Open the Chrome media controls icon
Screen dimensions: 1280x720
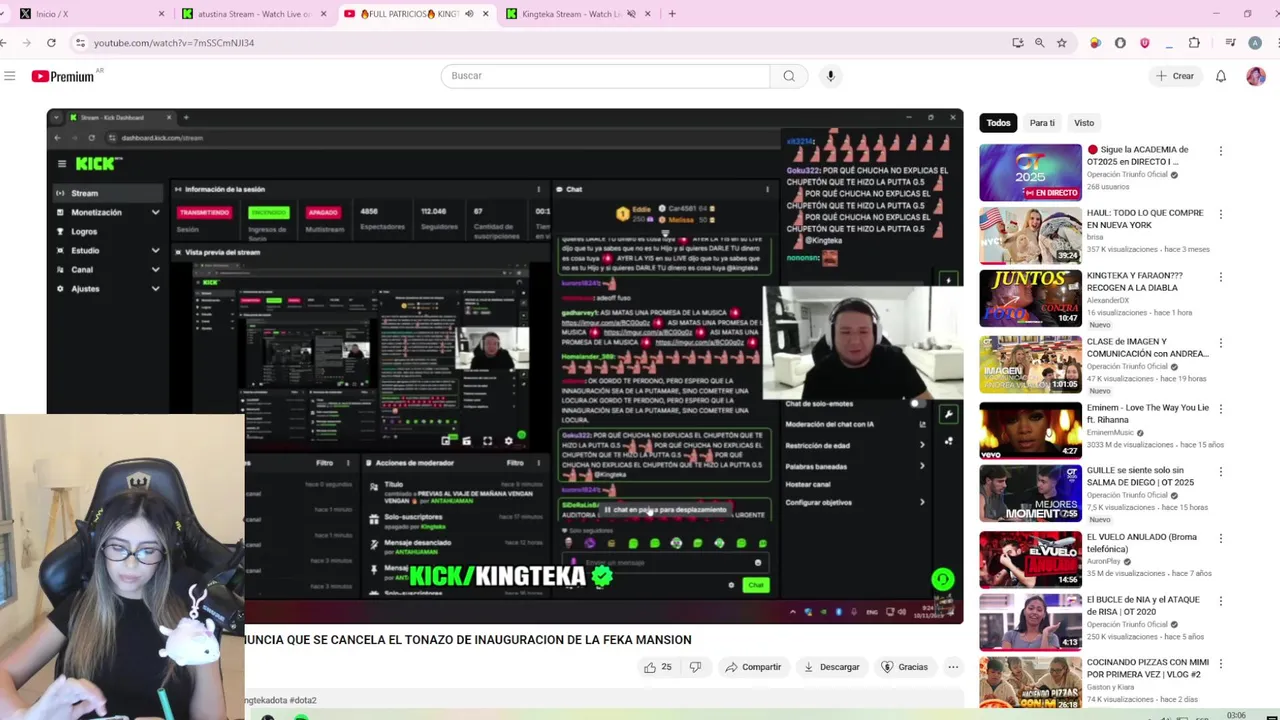click(x=1230, y=43)
